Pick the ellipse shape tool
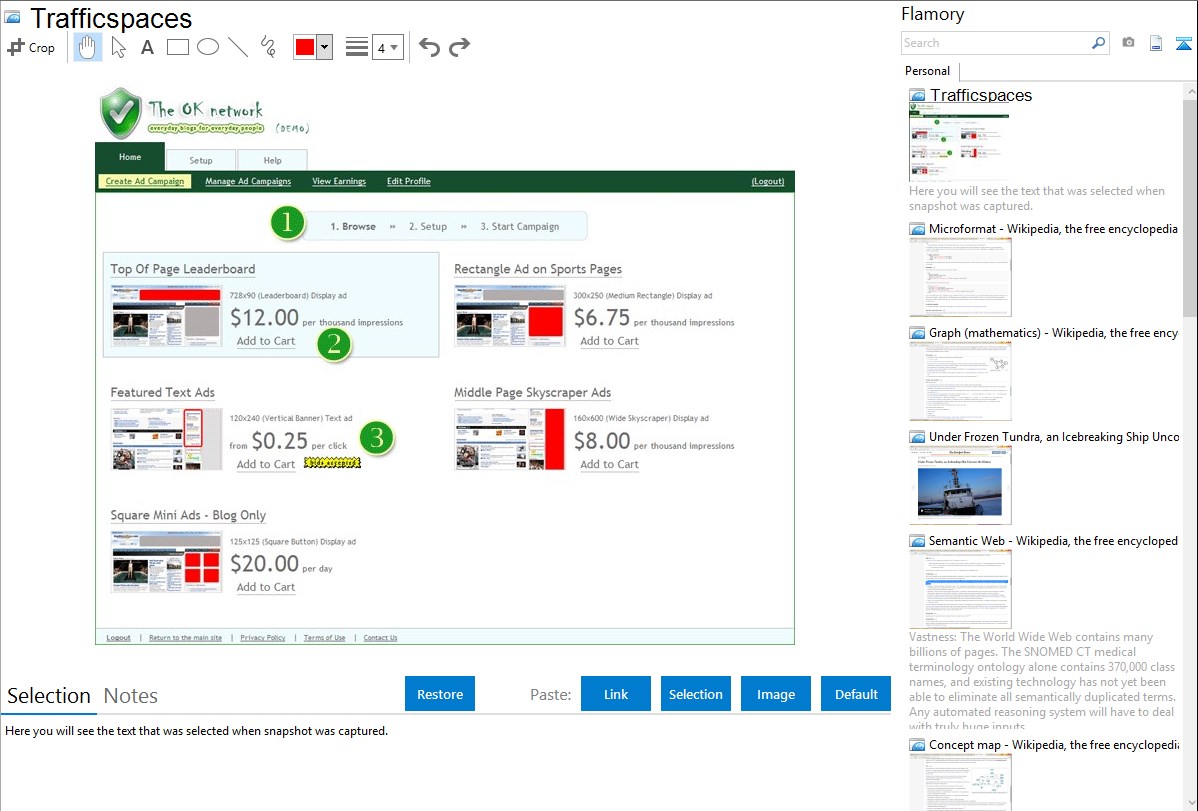Image resolution: width=1198 pixels, height=811 pixels. pos(207,47)
